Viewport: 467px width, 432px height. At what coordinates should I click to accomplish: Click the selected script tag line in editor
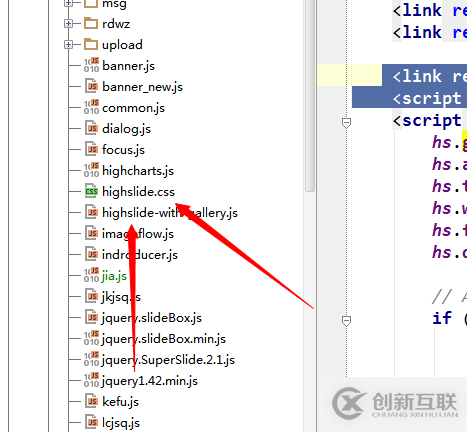(409, 98)
